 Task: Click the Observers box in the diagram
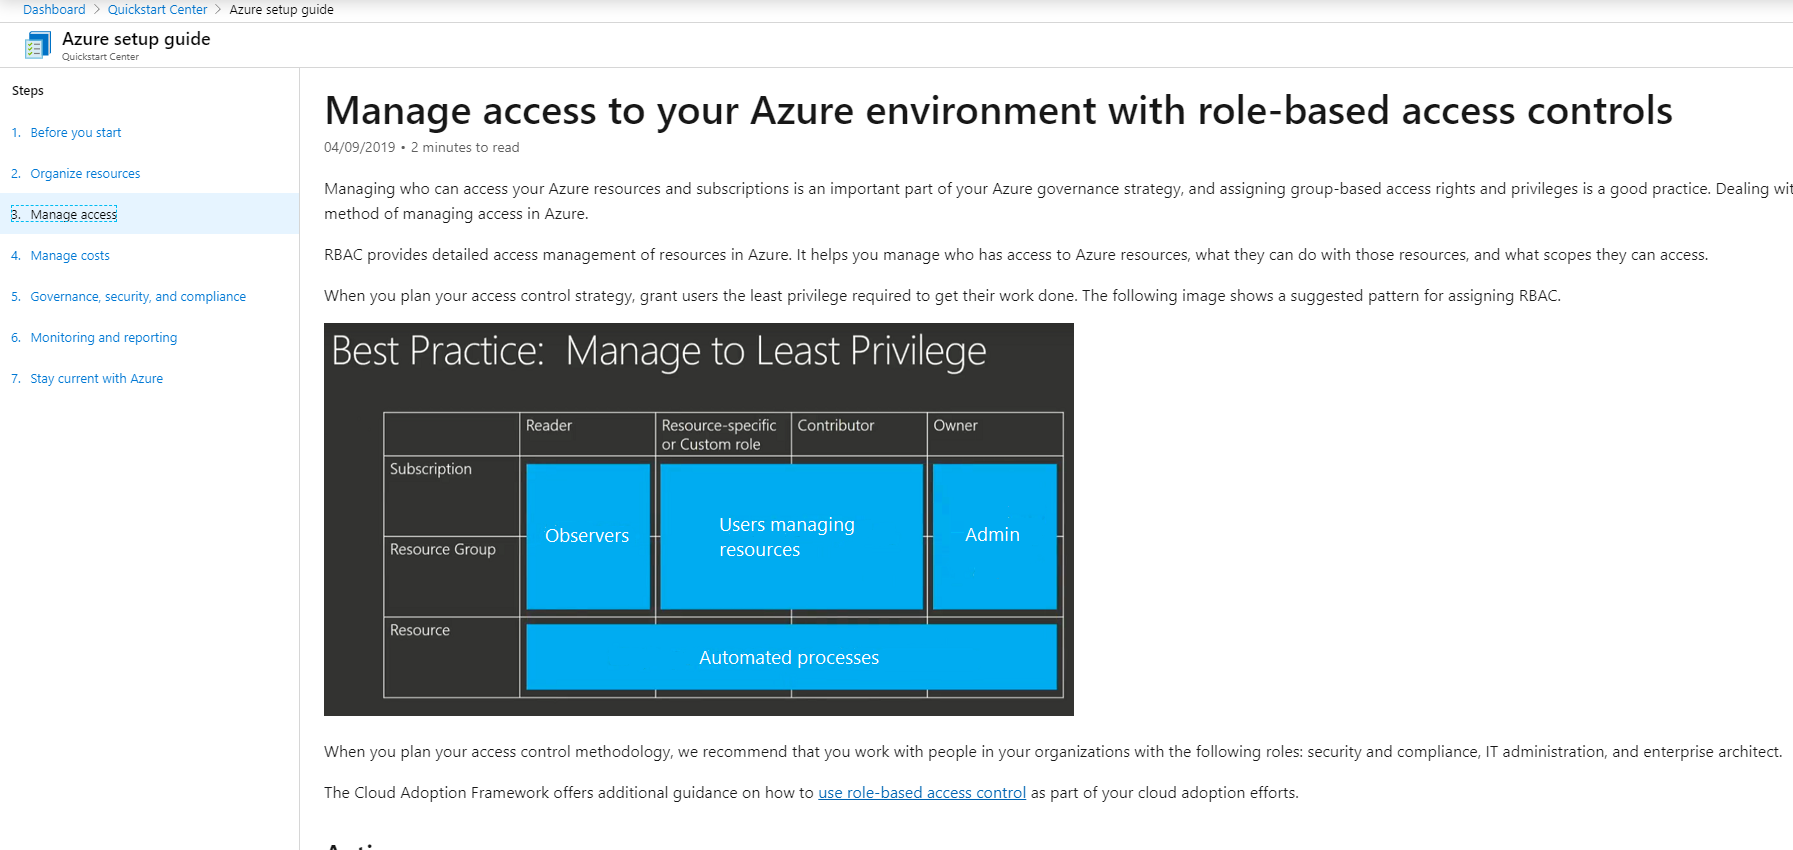click(588, 536)
